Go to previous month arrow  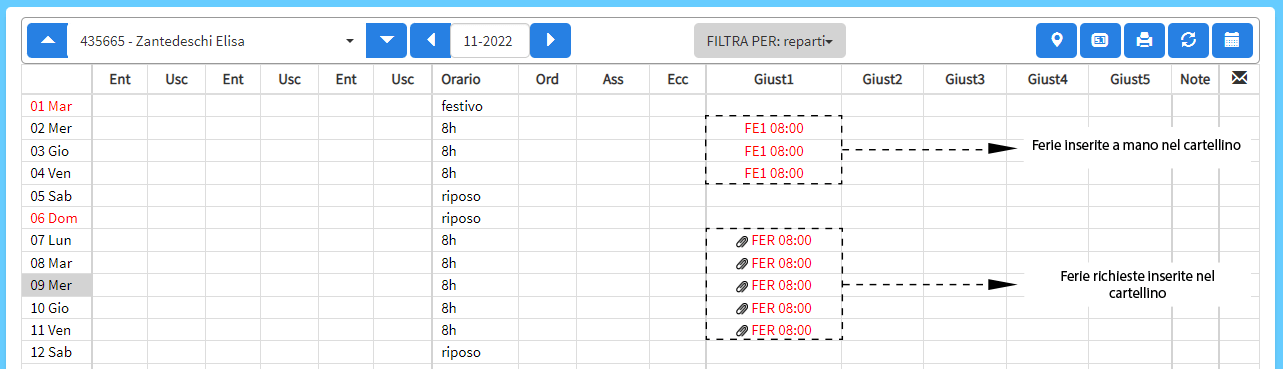click(431, 41)
